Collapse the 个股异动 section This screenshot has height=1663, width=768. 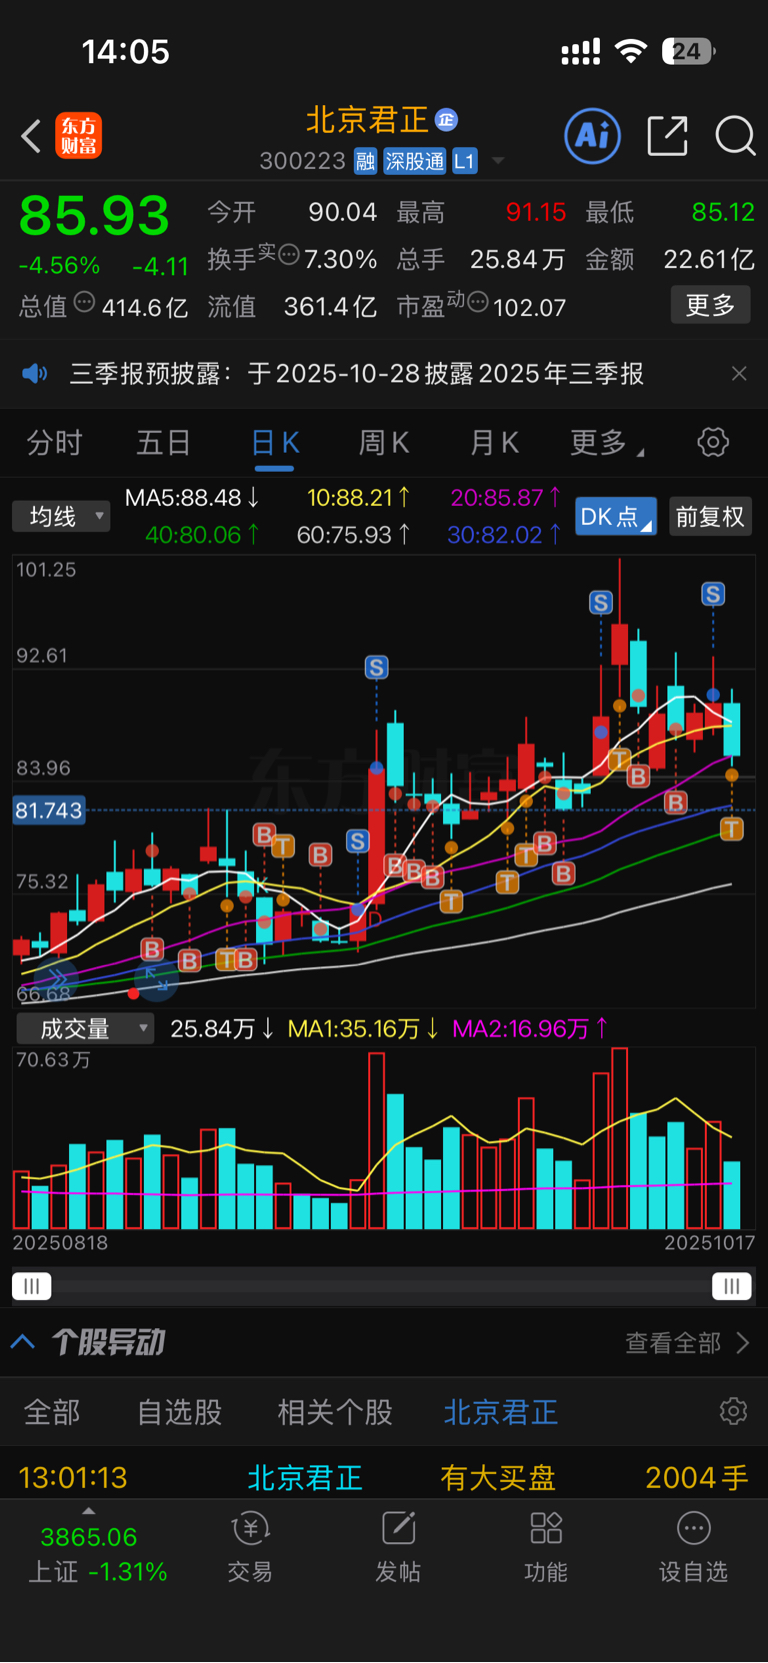pyautogui.click(x=23, y=1342)
